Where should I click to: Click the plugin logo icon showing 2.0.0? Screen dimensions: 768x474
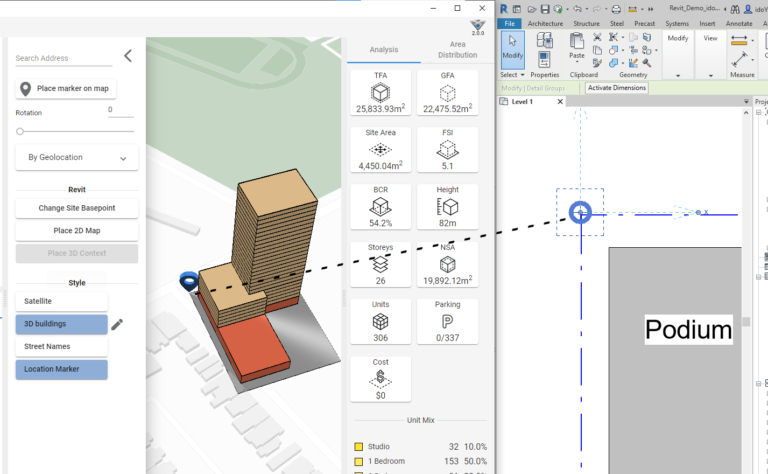point(478,27)
